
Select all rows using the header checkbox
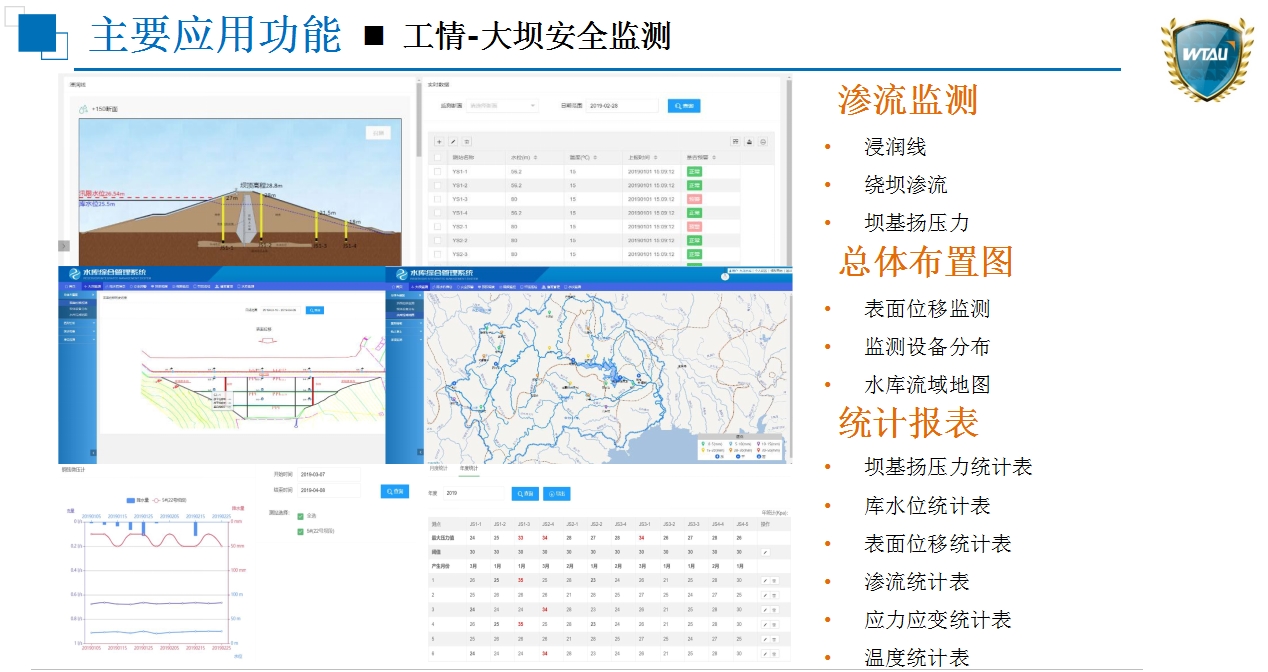pos(437,157)
